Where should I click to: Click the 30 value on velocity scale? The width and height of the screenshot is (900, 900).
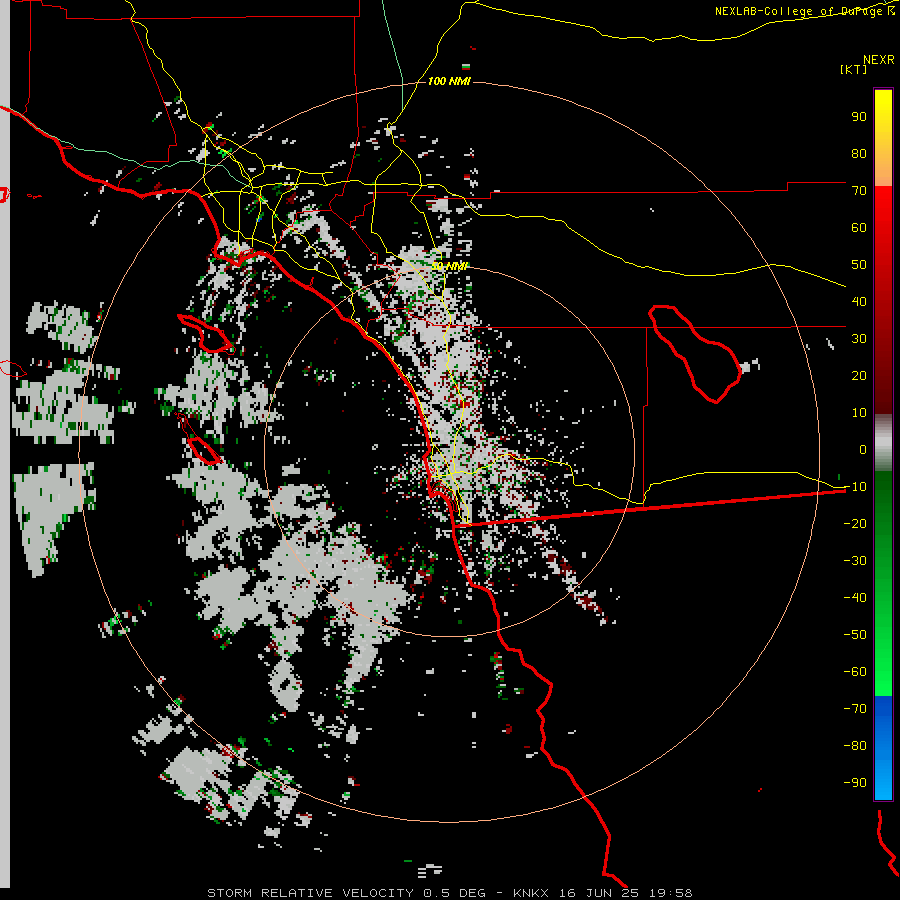[x=859, y=339]
